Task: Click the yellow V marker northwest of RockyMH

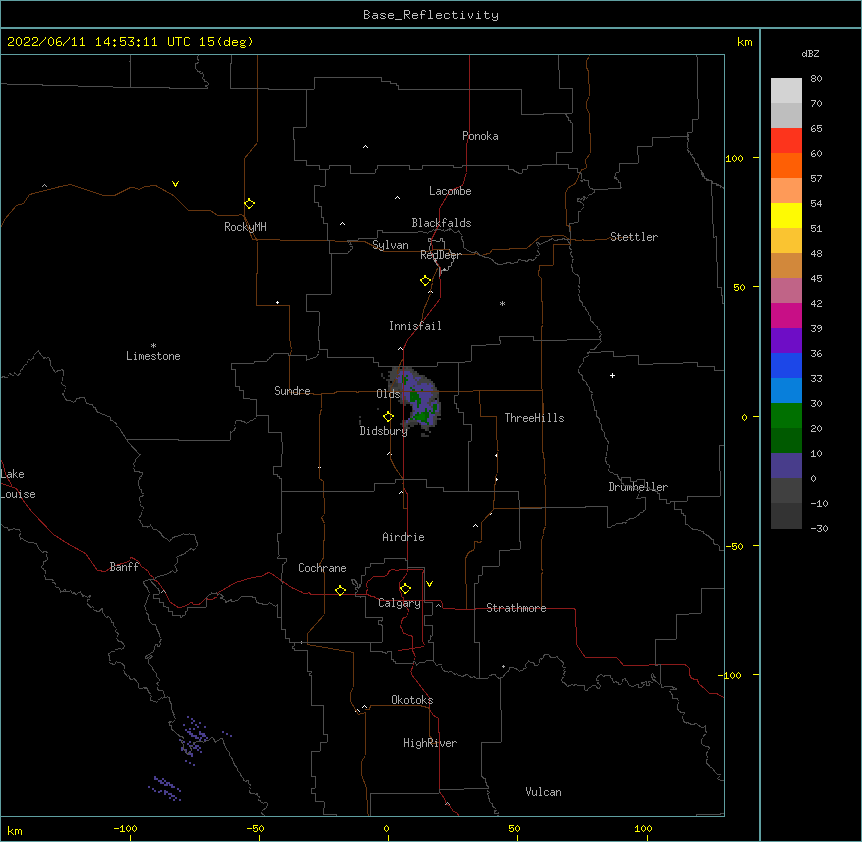Action: point(175,184)
